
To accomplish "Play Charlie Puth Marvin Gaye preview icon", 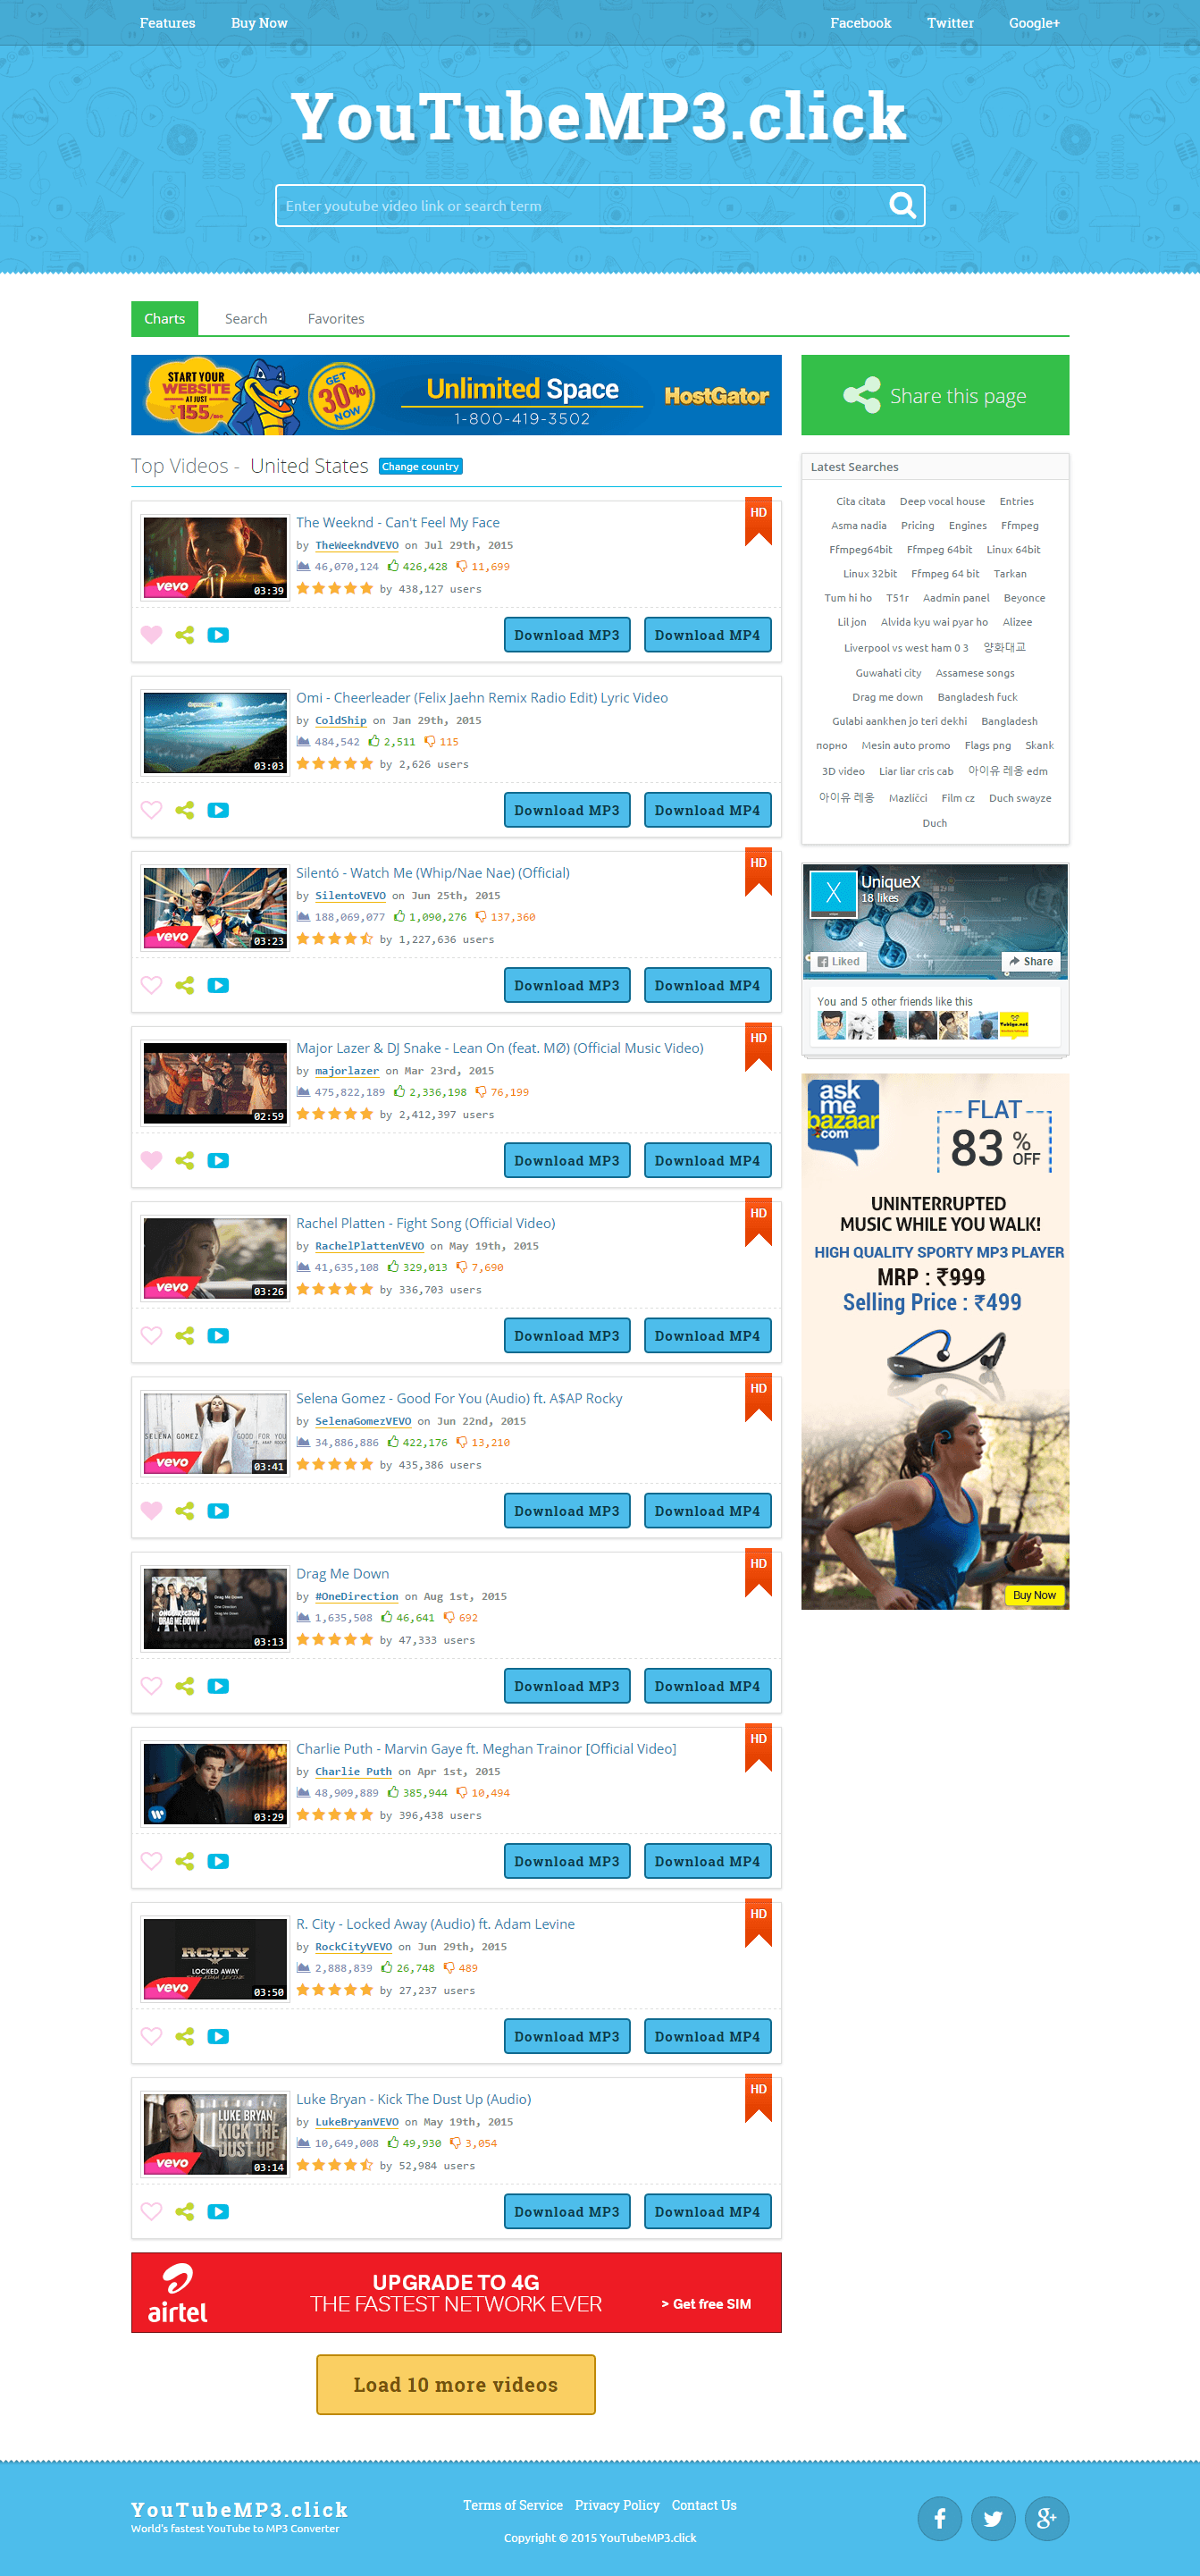I will tap(218, 1861).
